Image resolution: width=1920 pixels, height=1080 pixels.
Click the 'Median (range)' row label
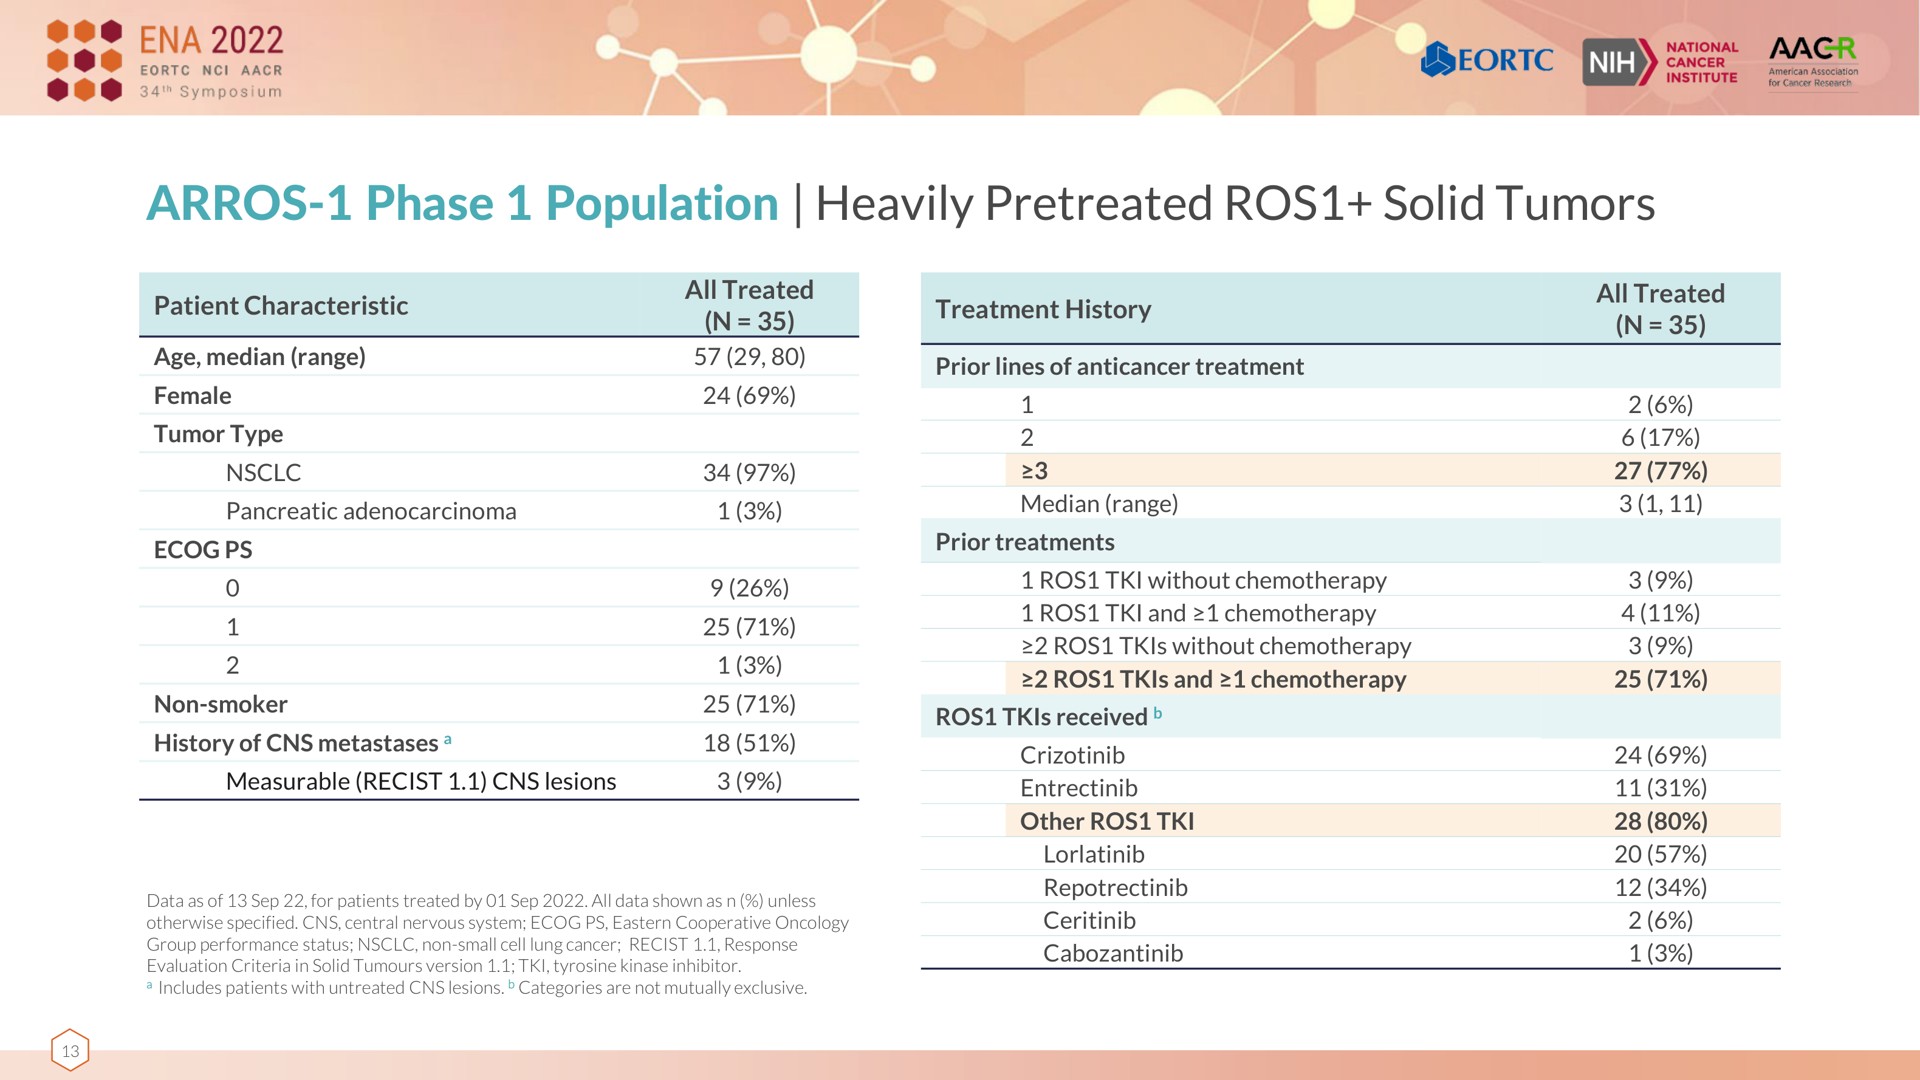click(x=1099, y=504)
